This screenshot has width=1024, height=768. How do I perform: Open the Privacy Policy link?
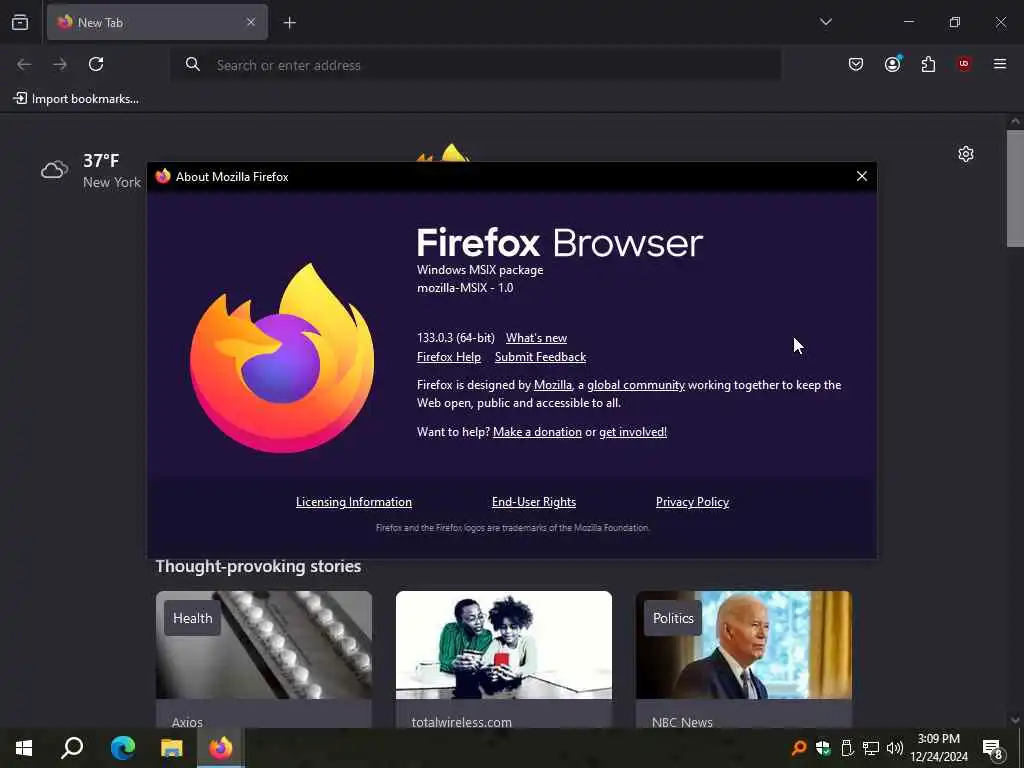[x=692, y=502]
